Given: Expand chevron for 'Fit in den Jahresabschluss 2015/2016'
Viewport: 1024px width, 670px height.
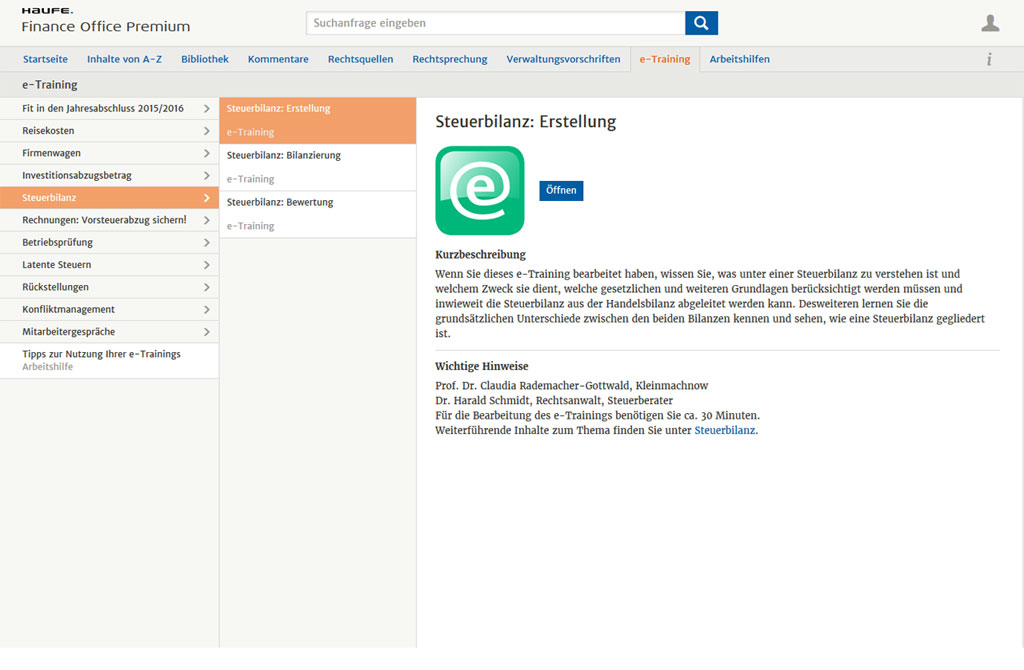Looking at the screenshot, I should click(x=206, y=108).
